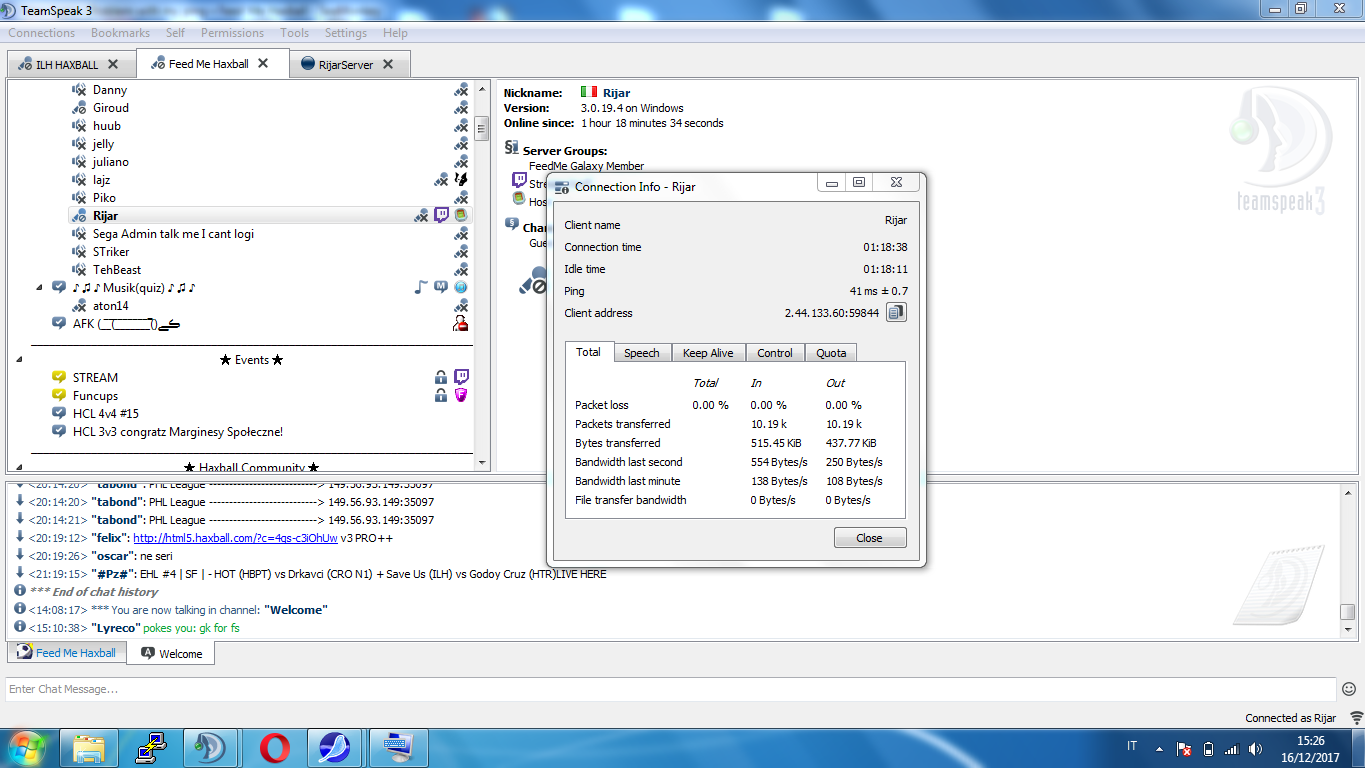The image size is (1365, 768).
Task: Close the ILH HAXBALL server tab
Action: (113, 64)
